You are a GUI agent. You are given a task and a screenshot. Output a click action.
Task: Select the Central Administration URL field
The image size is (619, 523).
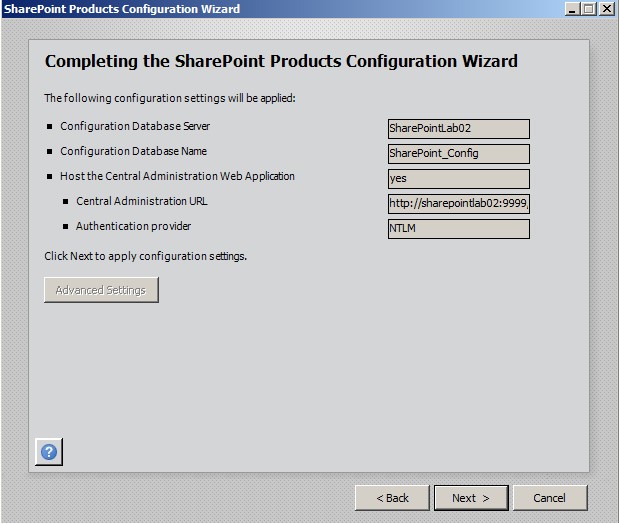(458, 204)
